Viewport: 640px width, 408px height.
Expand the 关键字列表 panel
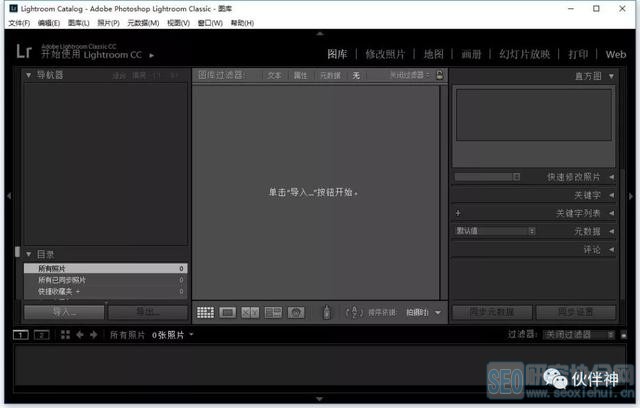(611, 213)
